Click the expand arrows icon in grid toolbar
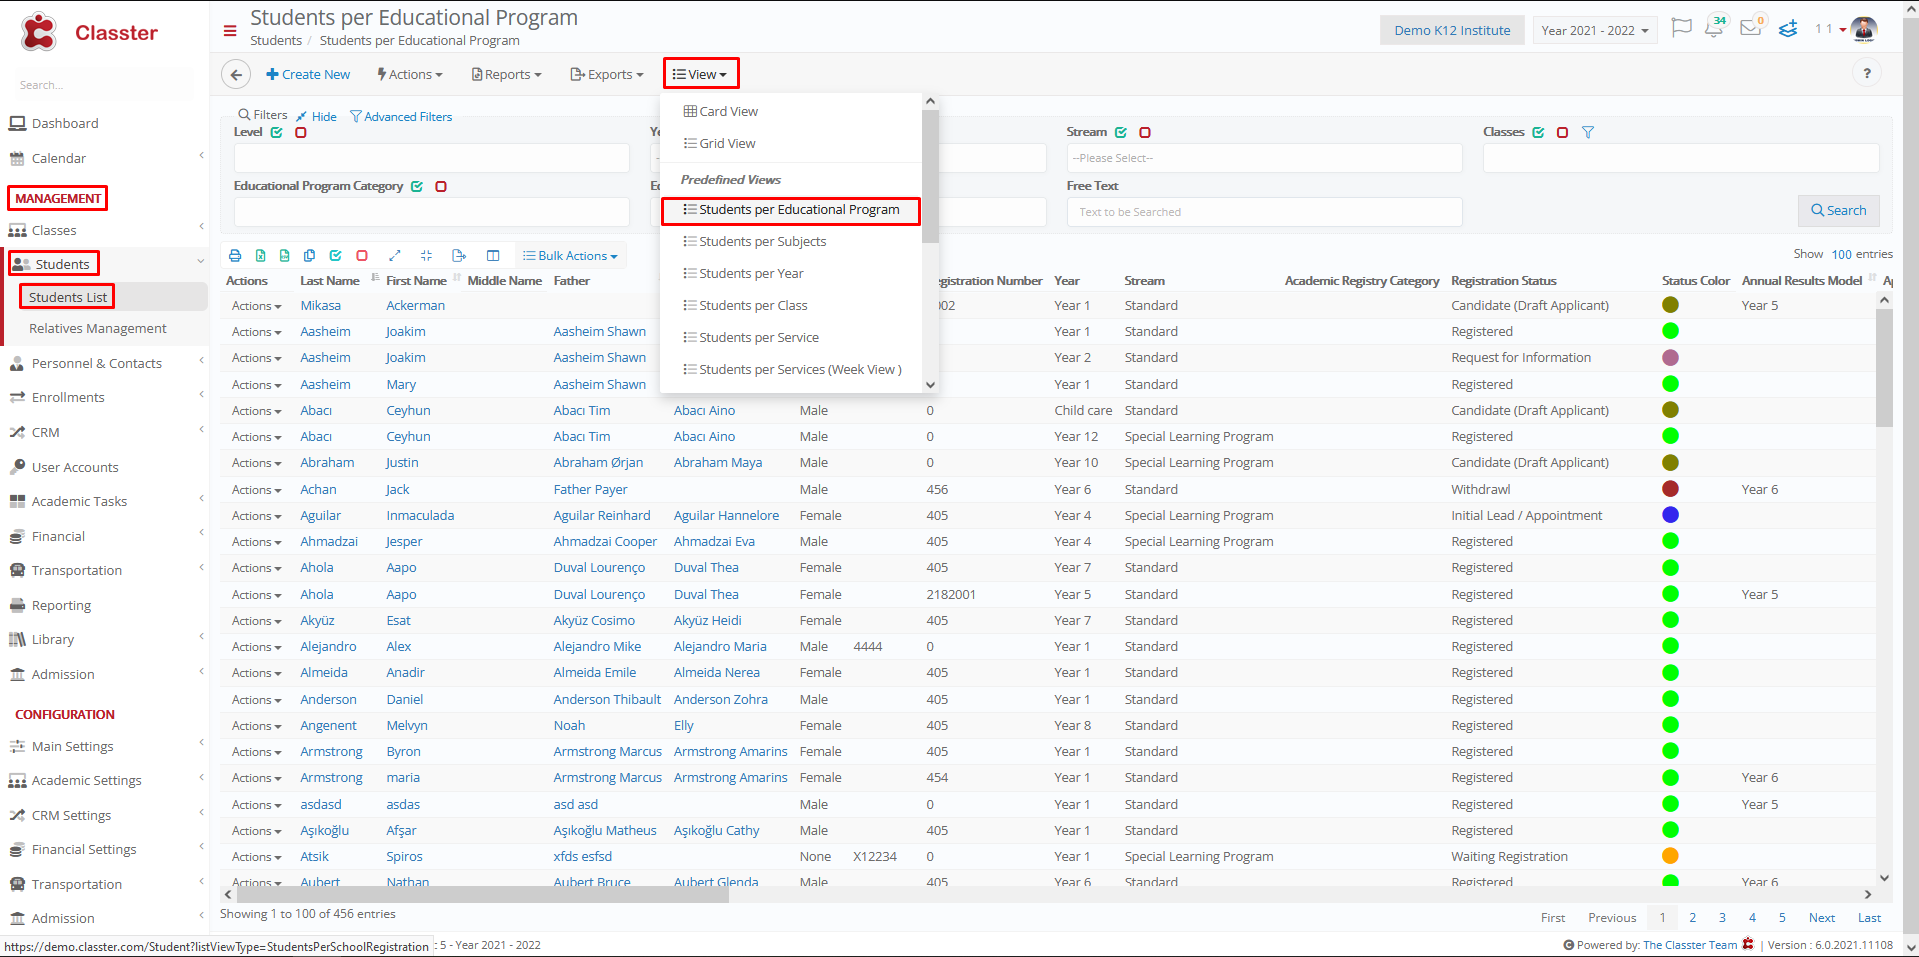Screen dimensions: 1919x957 [x=394, y=255]
